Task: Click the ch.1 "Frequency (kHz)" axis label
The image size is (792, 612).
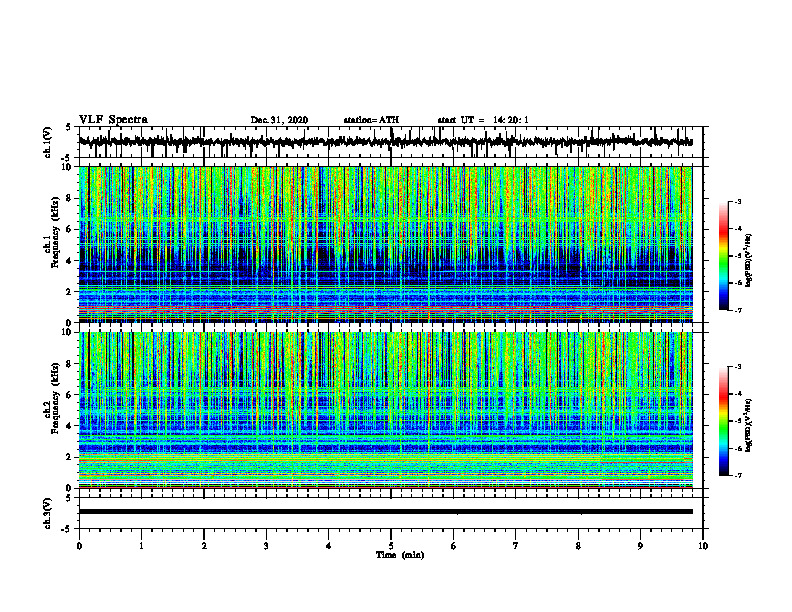Action: pos(55,232)
